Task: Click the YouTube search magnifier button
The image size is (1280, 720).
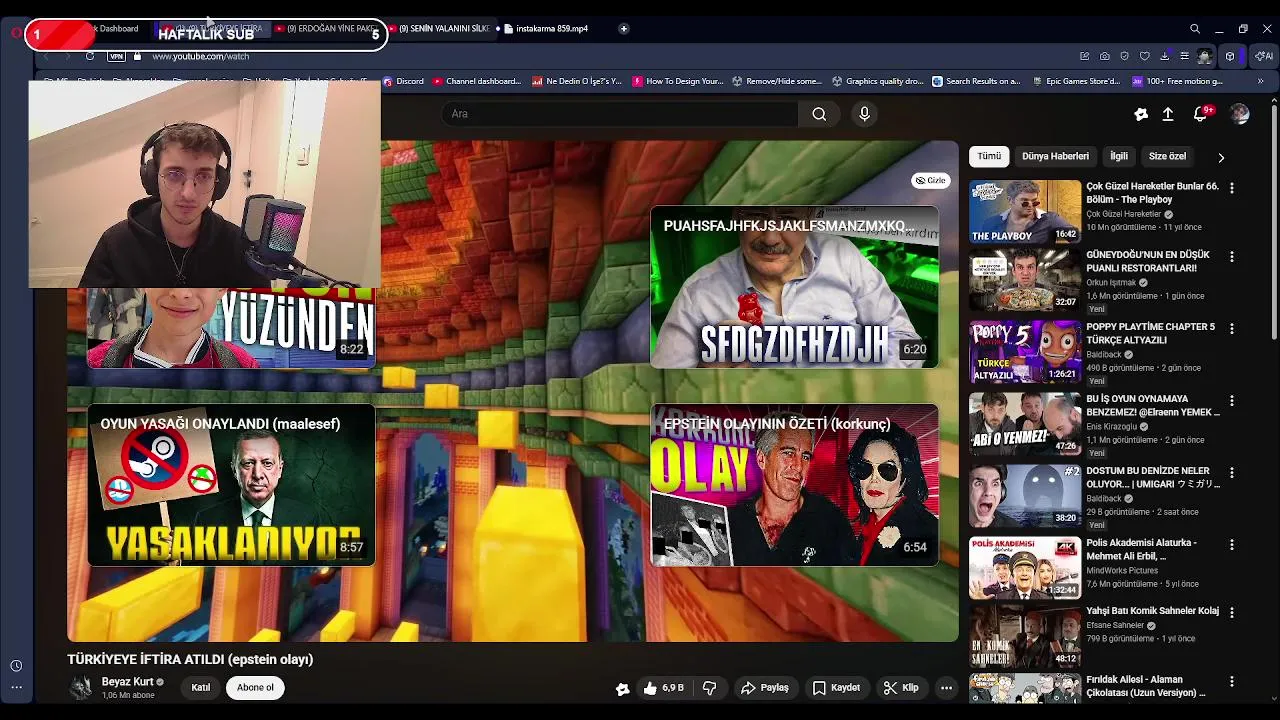Action: (x=819, y=114)
